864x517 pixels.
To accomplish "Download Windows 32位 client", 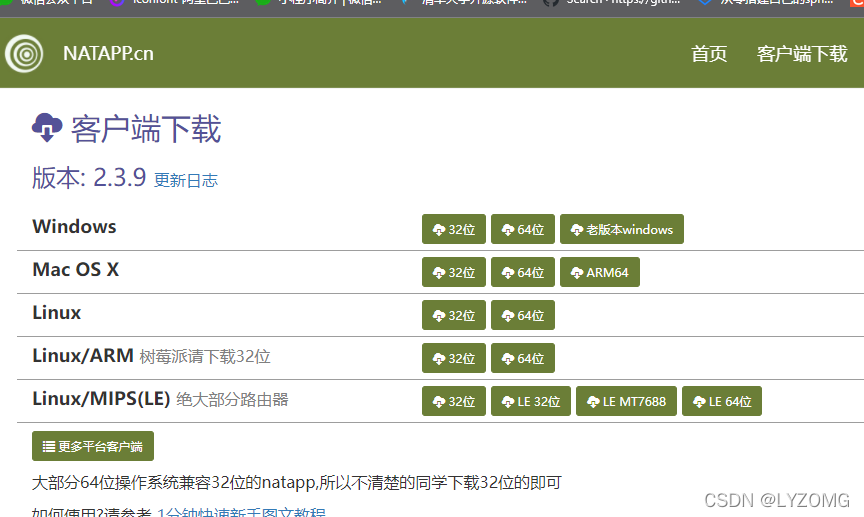I will [x=453, y=229].
